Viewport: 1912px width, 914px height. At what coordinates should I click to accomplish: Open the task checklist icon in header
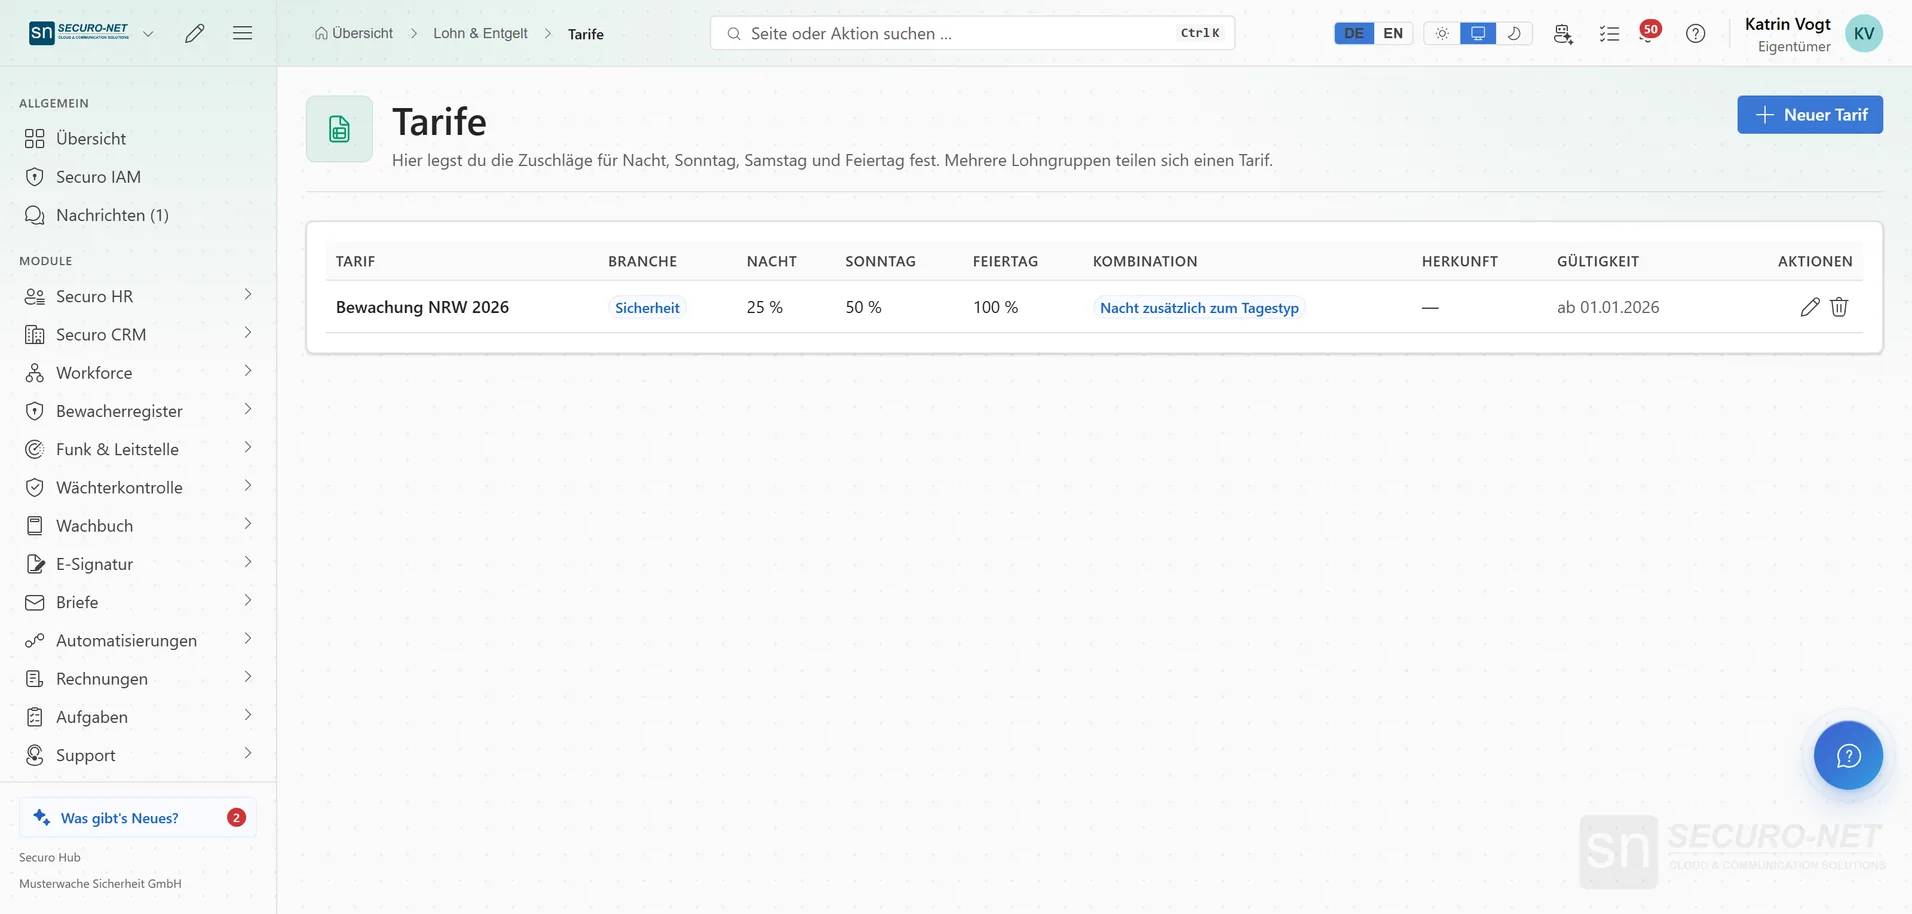(1609, 33)
